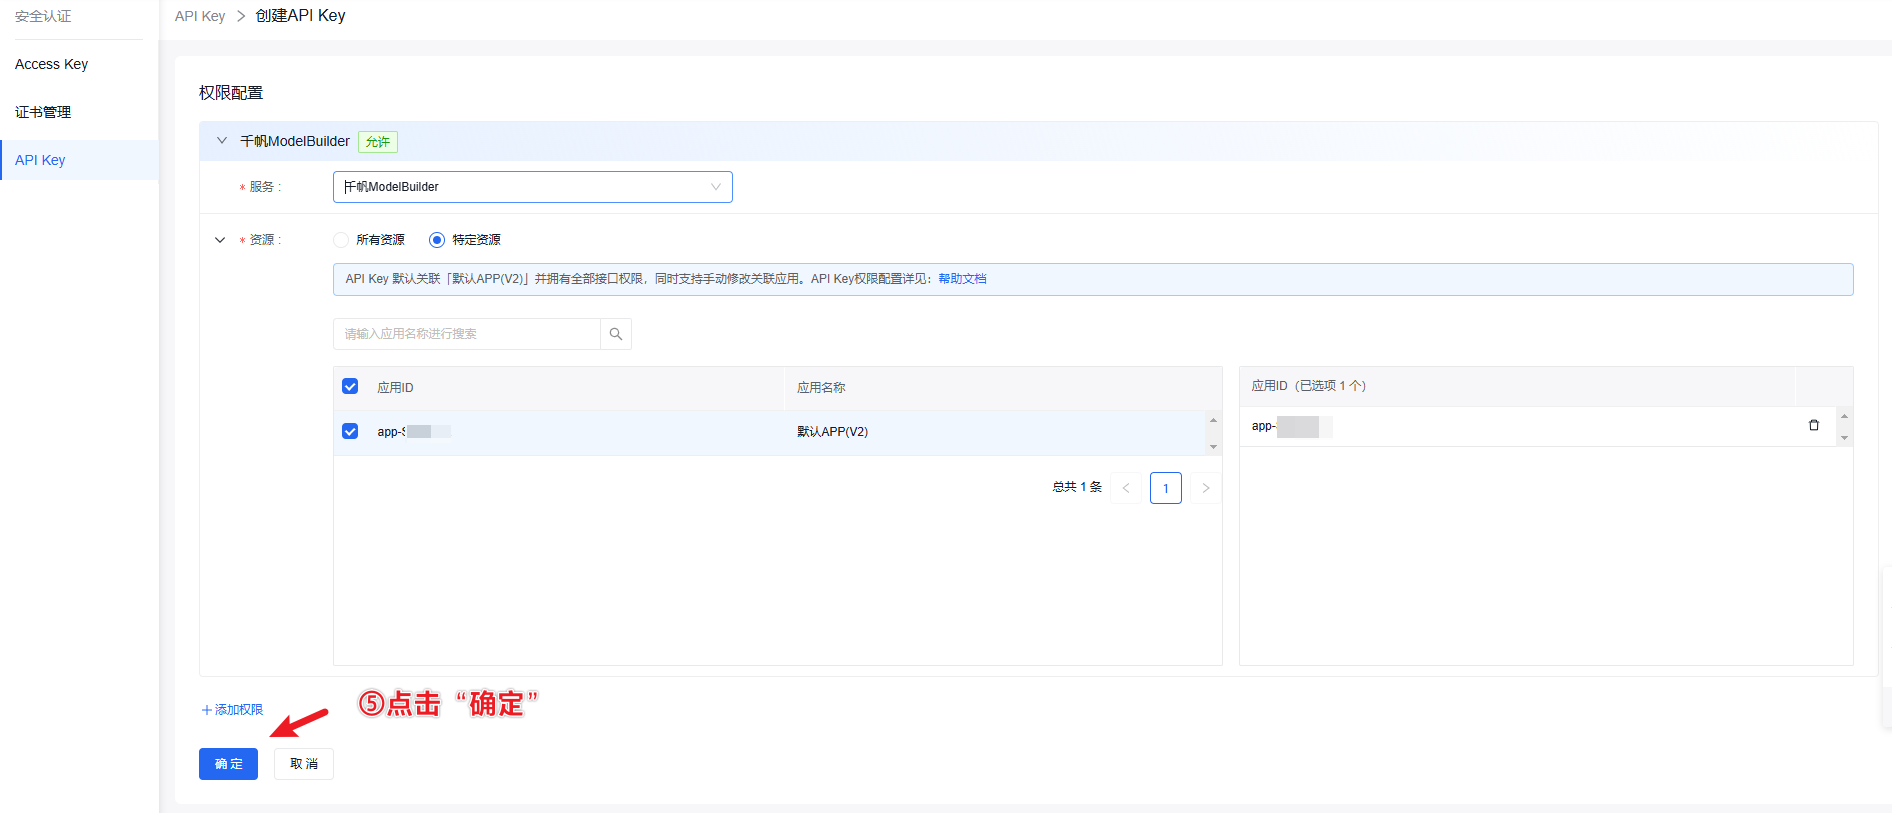
Task: Open 证书管理 in sidebar
Action: click(43, 112)
